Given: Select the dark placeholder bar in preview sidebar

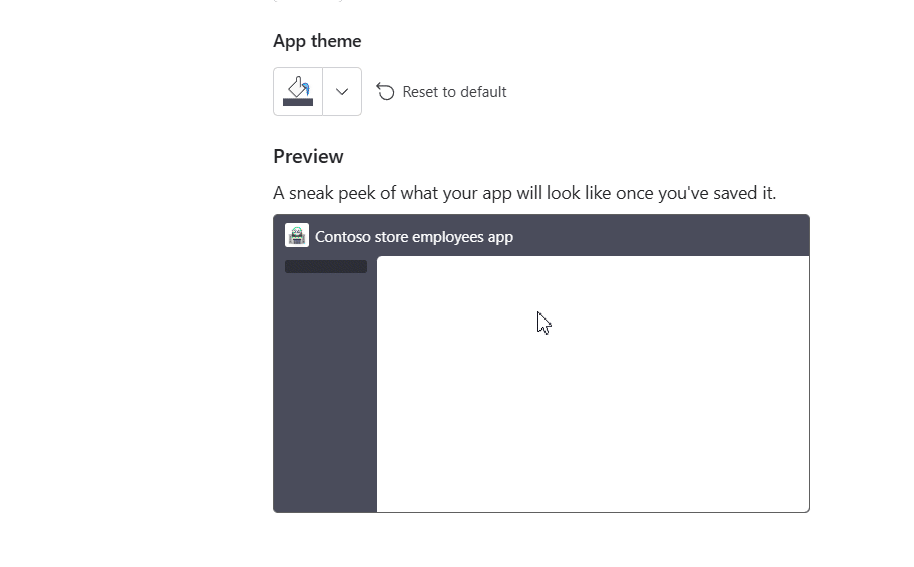Looking at the screenshot, I should click(x=326, y=267).
